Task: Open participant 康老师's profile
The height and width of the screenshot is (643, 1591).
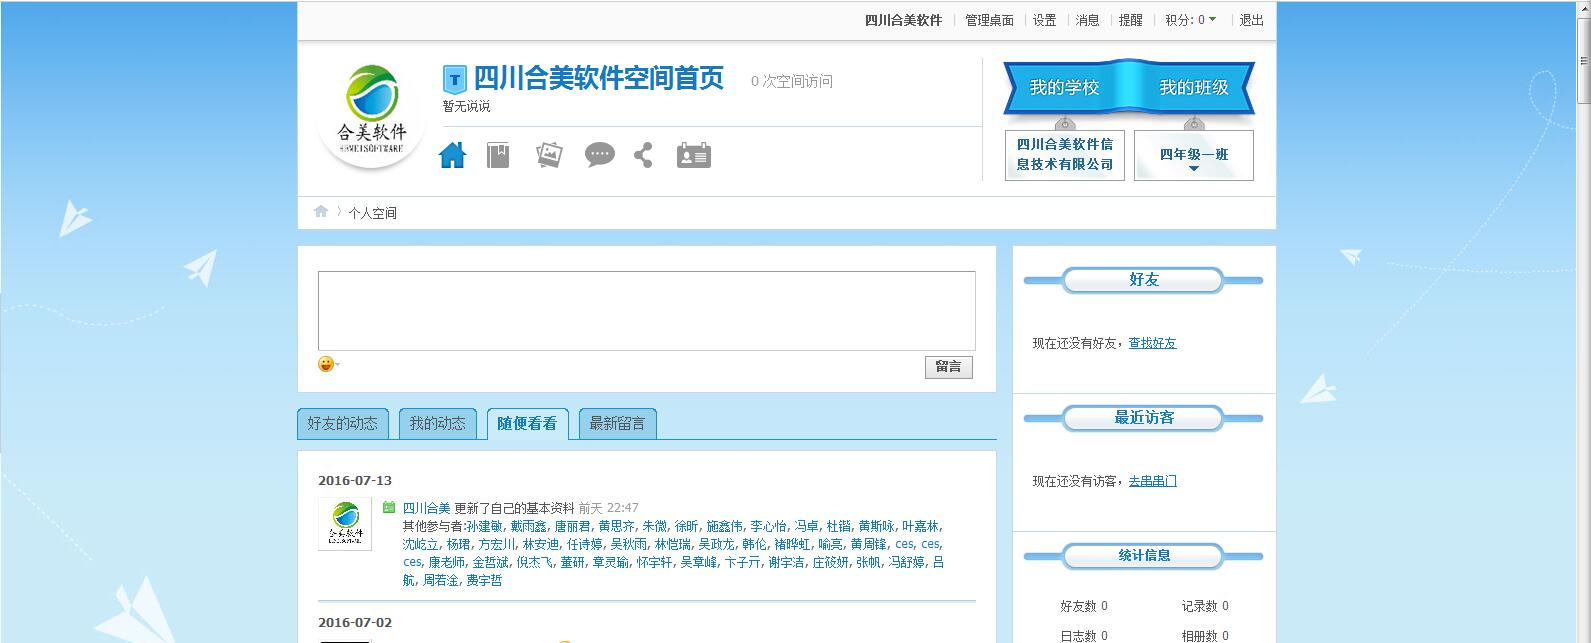Action: pos(446,562)
